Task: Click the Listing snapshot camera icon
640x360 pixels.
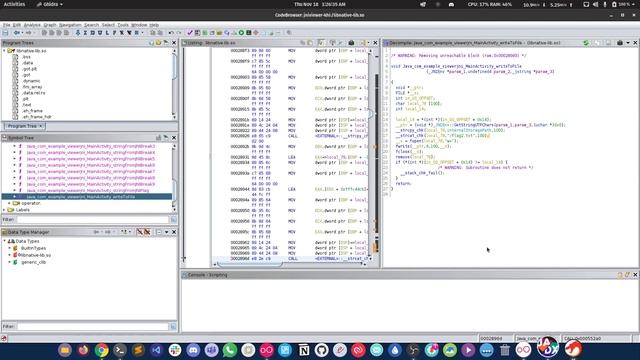Action: click(x=351, y=43)
